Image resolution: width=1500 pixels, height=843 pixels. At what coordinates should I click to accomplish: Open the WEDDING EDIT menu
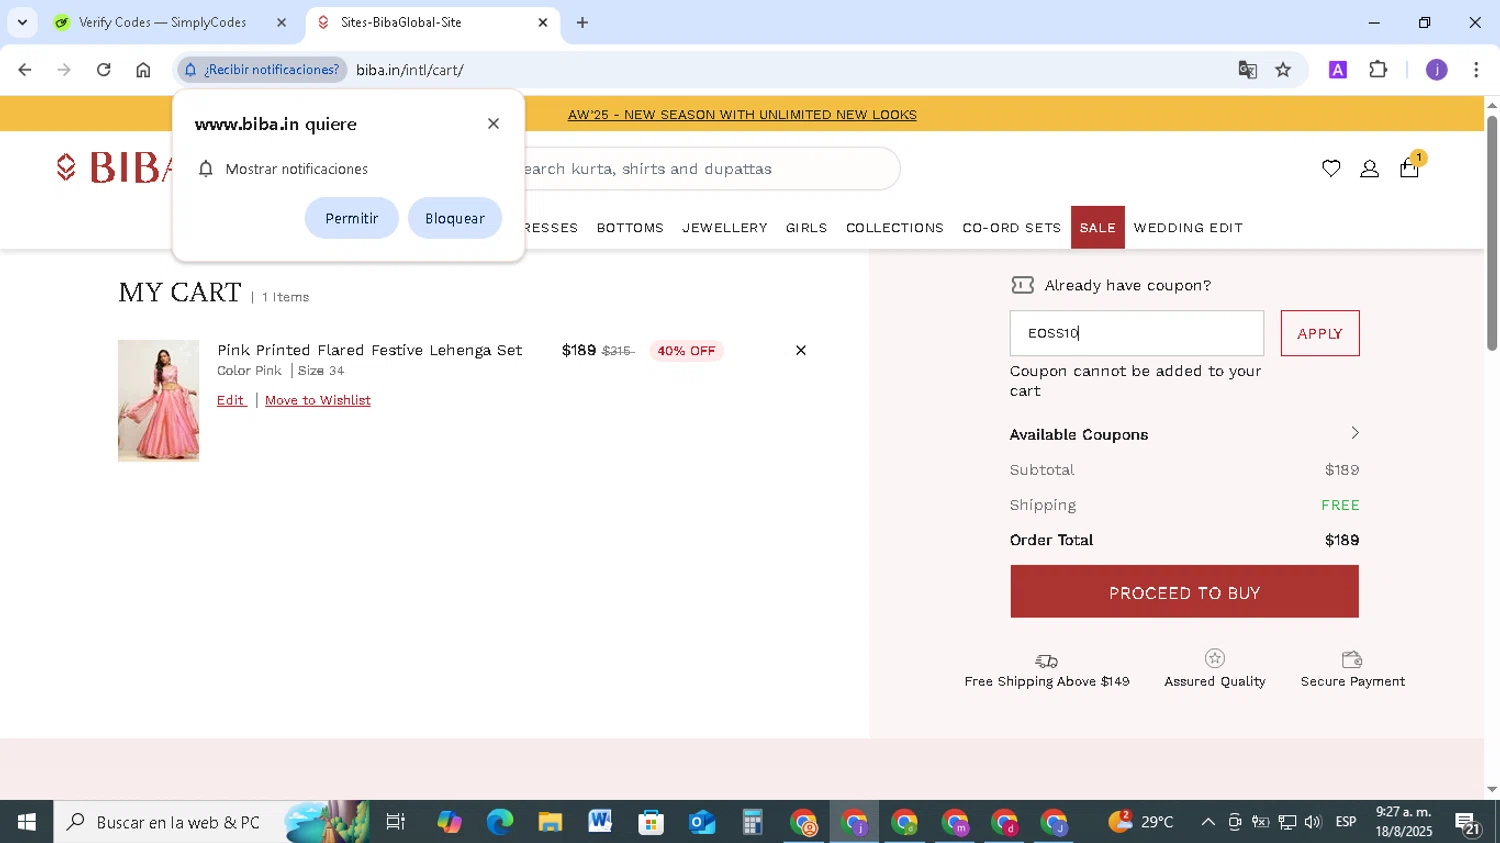coord(1188,228)
